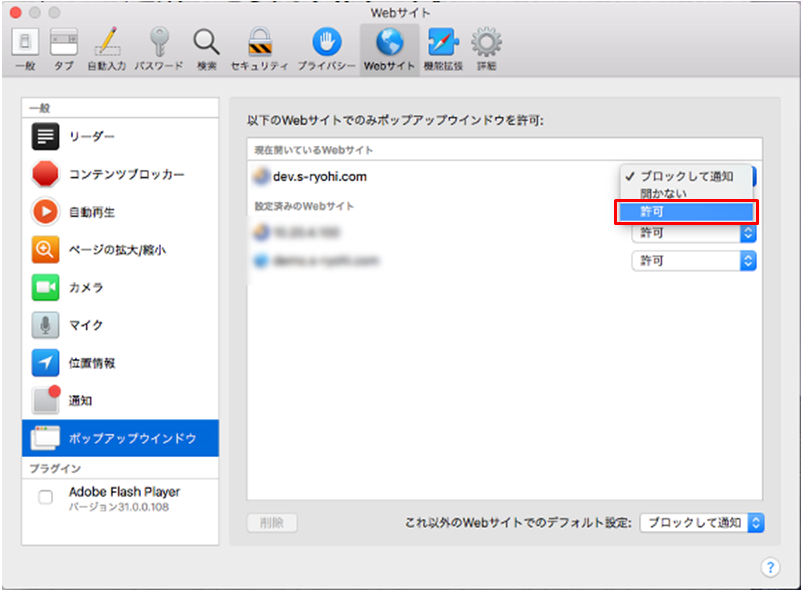The width and height of the screenshot is (801, 590).
Task: Select 位置情報 in the sidebar
Action: pyautogui.click(x=121, y=363)
